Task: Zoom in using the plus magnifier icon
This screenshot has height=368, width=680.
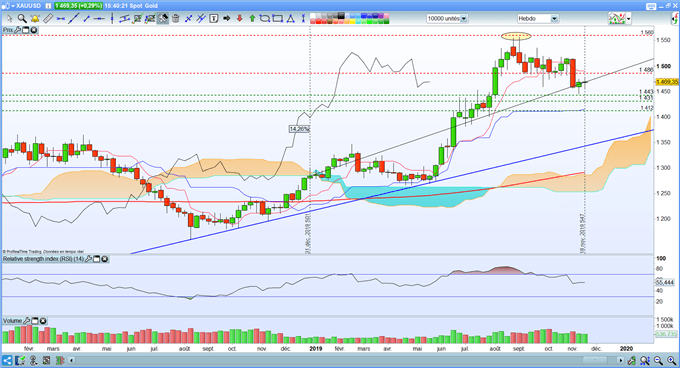Action: [671, 360]
